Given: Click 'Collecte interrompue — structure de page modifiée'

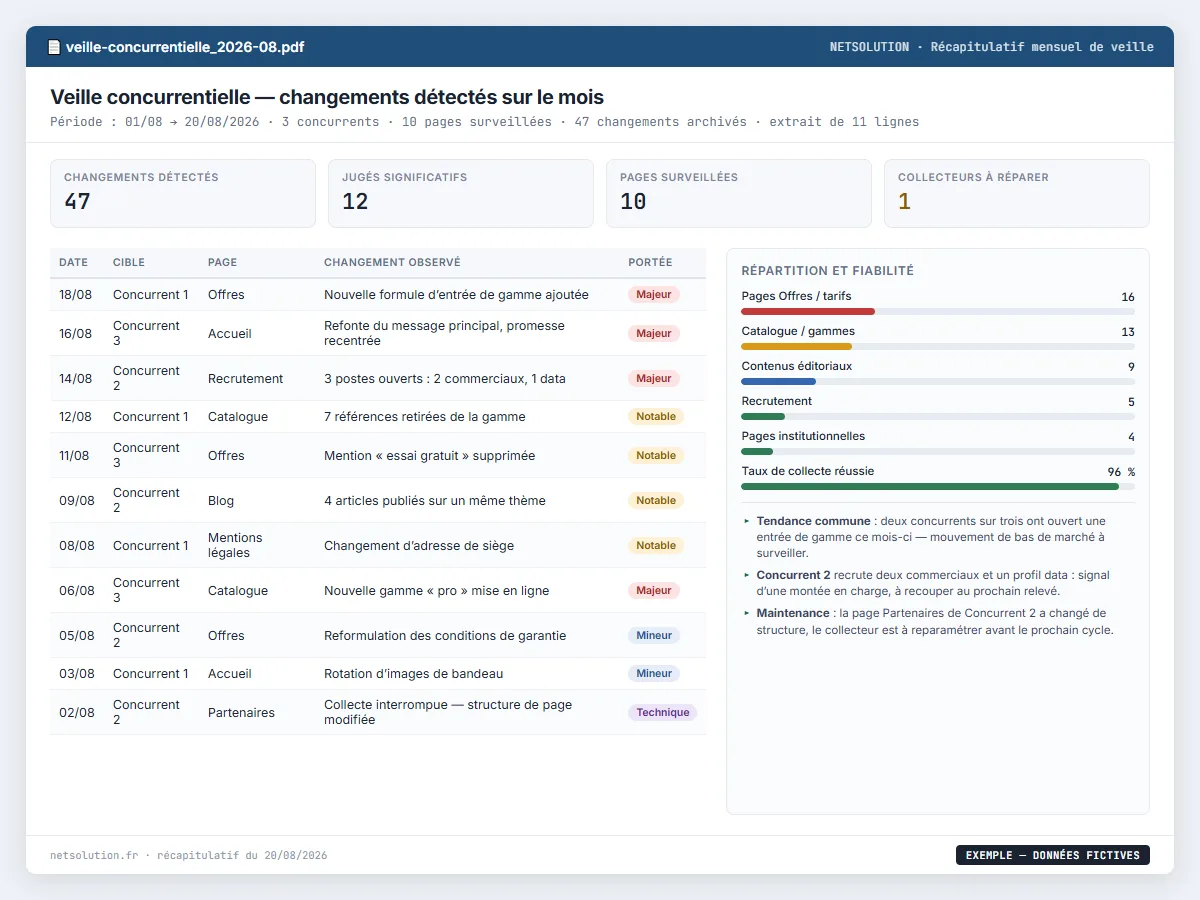Looking at the screenshot, I should (448, 712).
